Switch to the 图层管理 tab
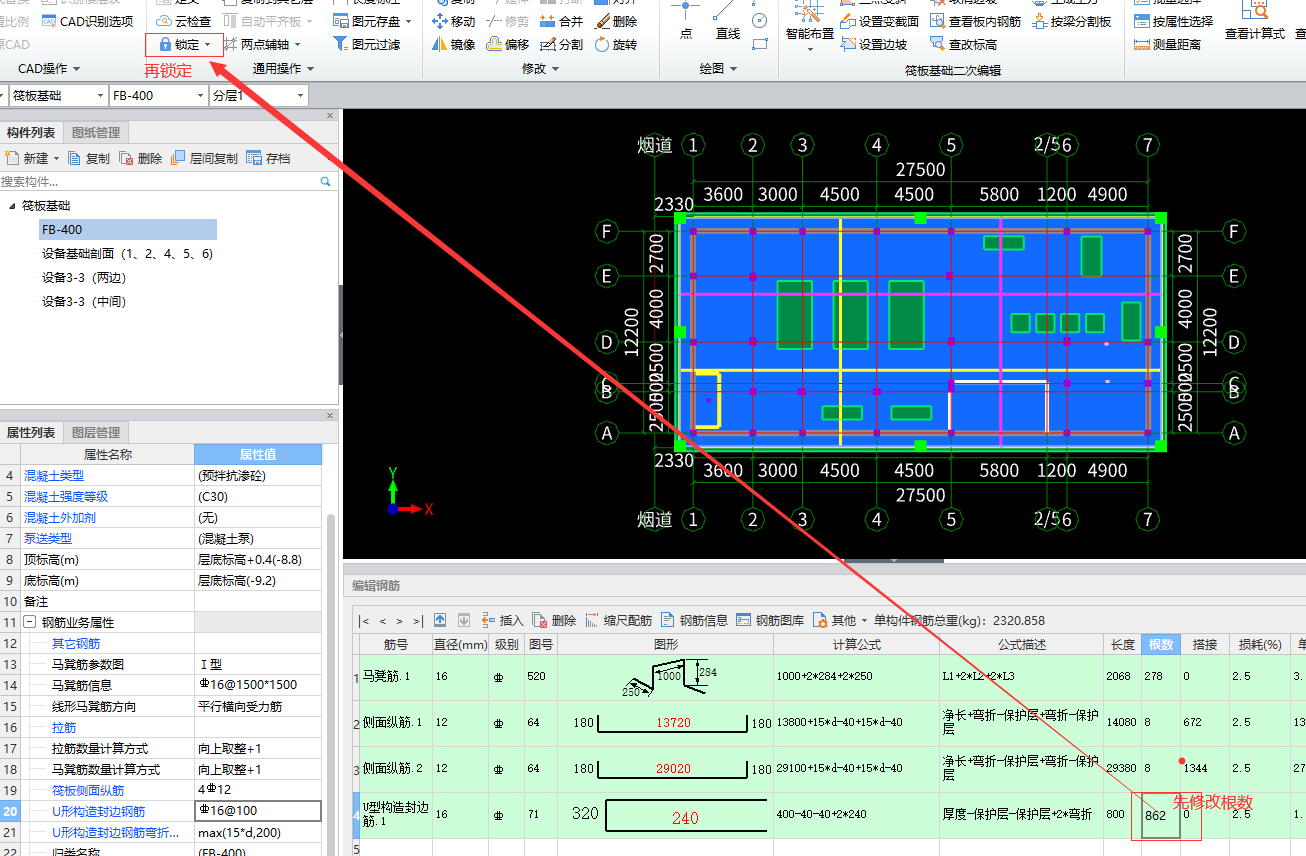 [x=95, y=433]
